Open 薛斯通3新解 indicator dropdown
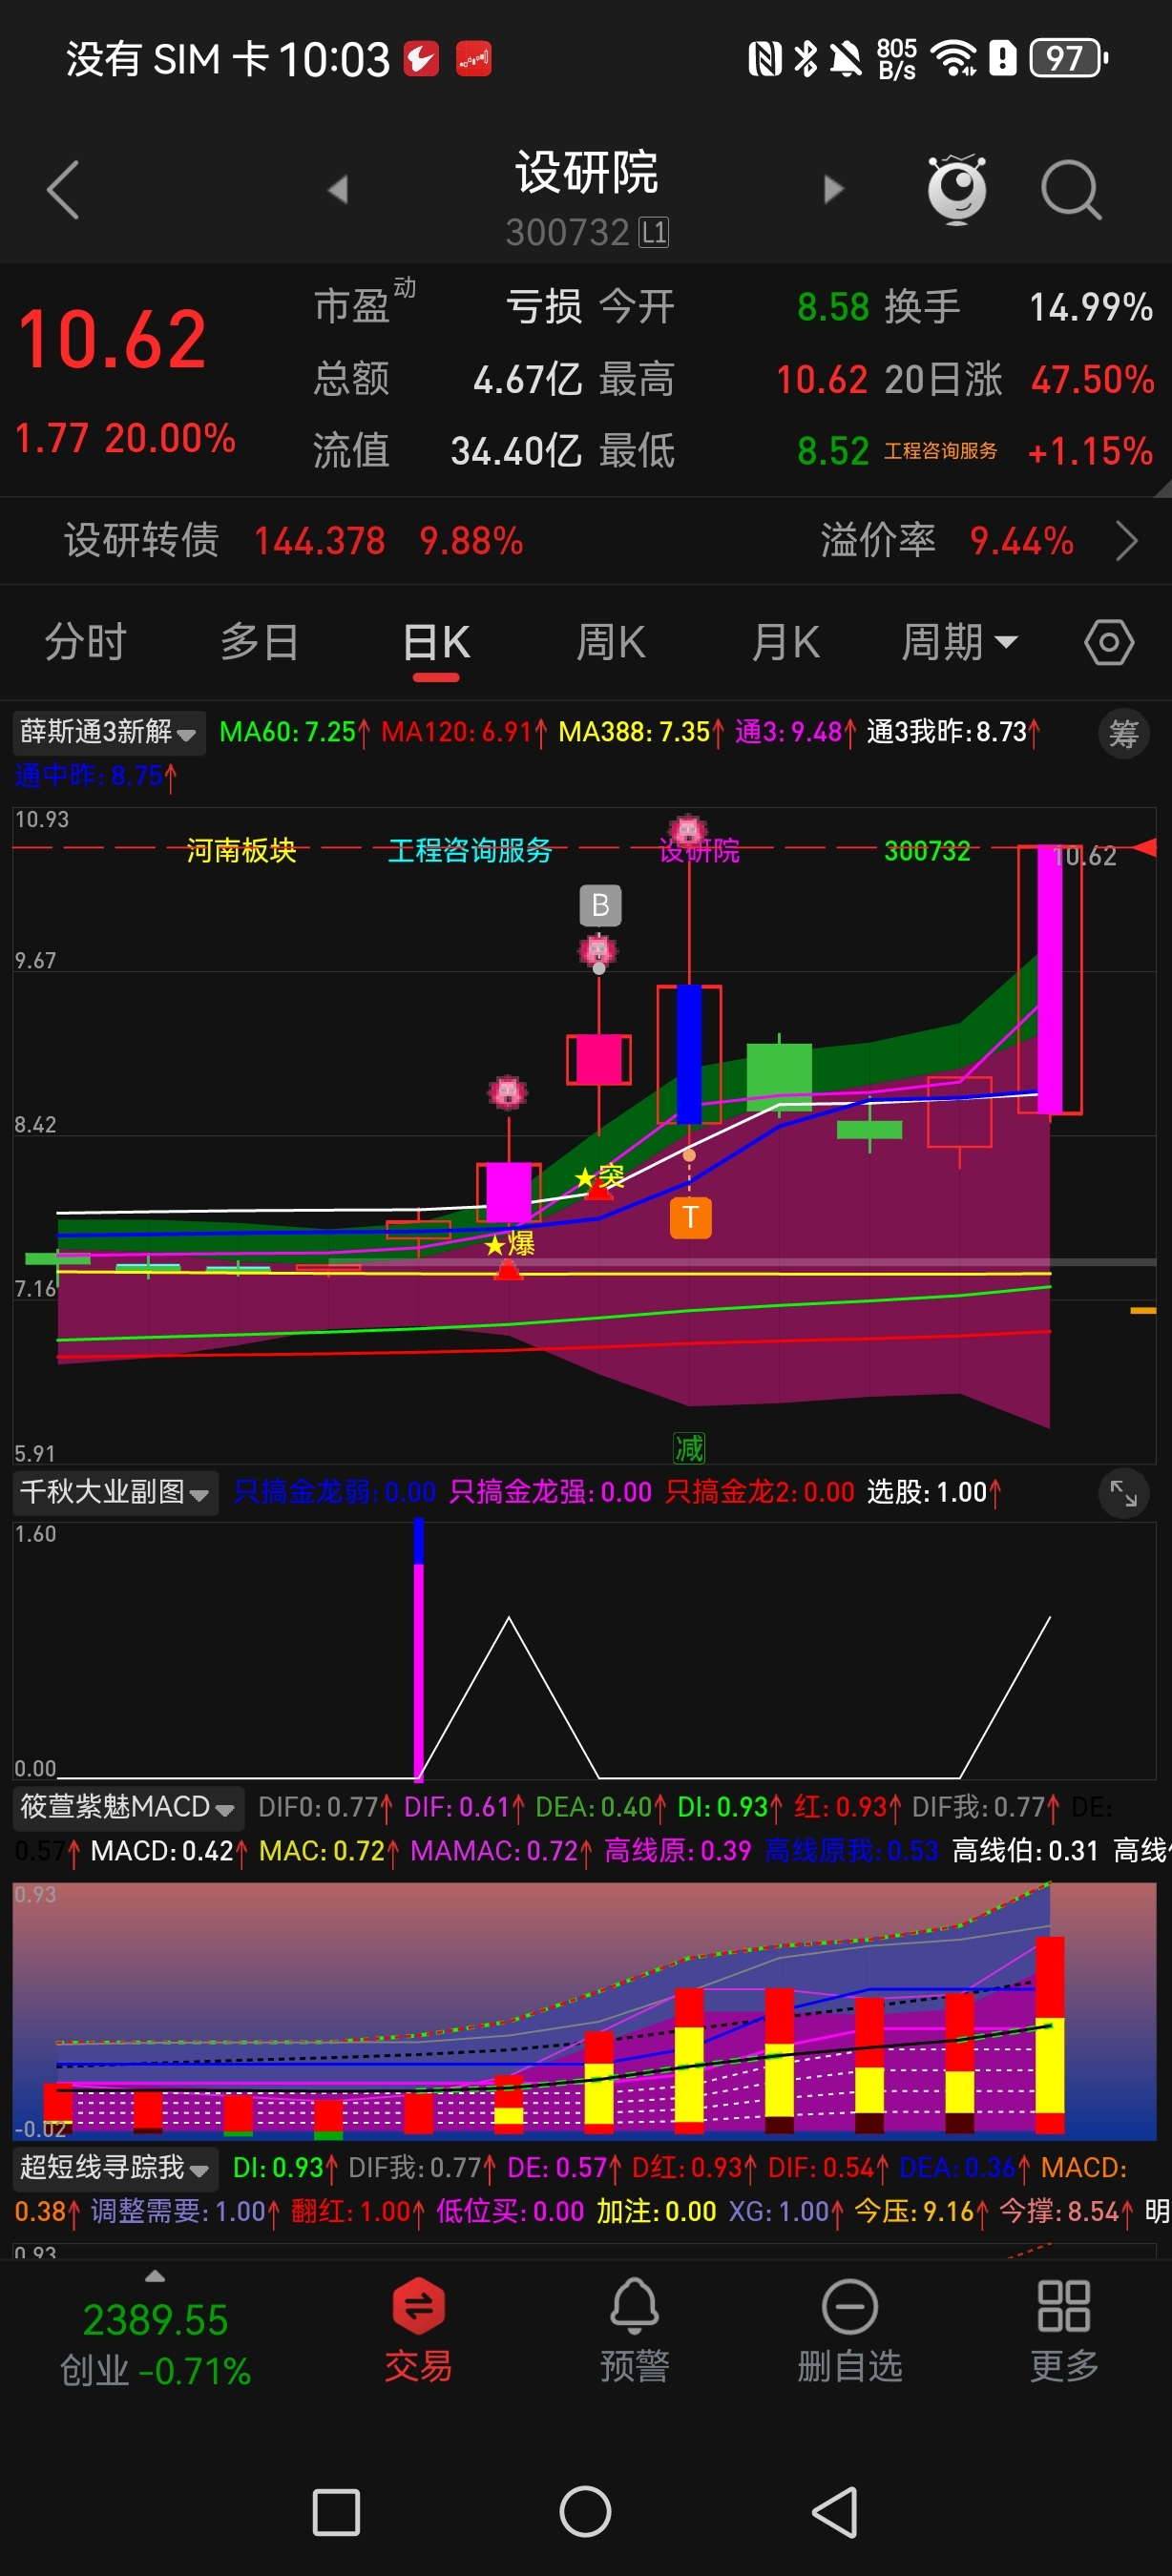The width and height of the screenshot is (1172, 2576). click(x=108, y=732)
